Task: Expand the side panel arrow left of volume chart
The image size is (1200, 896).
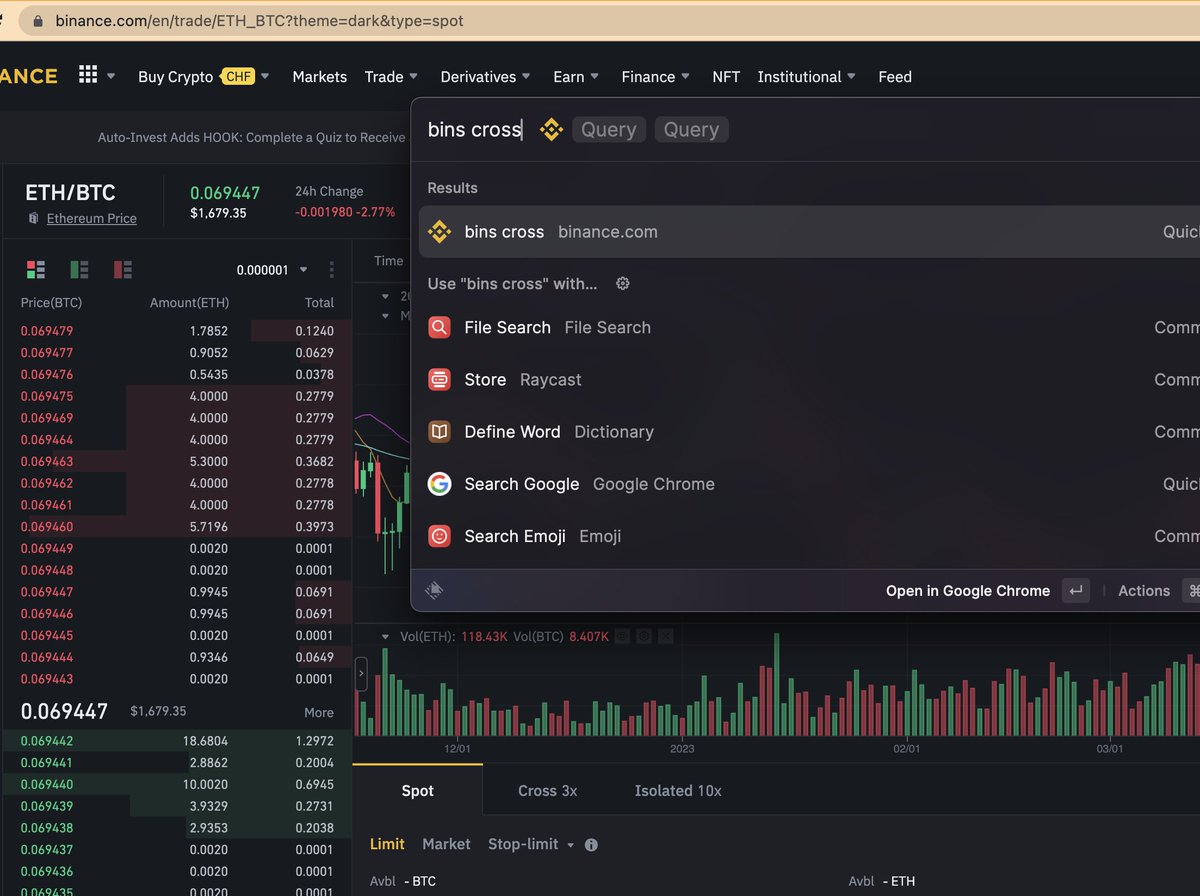Action: coord(361,673)
